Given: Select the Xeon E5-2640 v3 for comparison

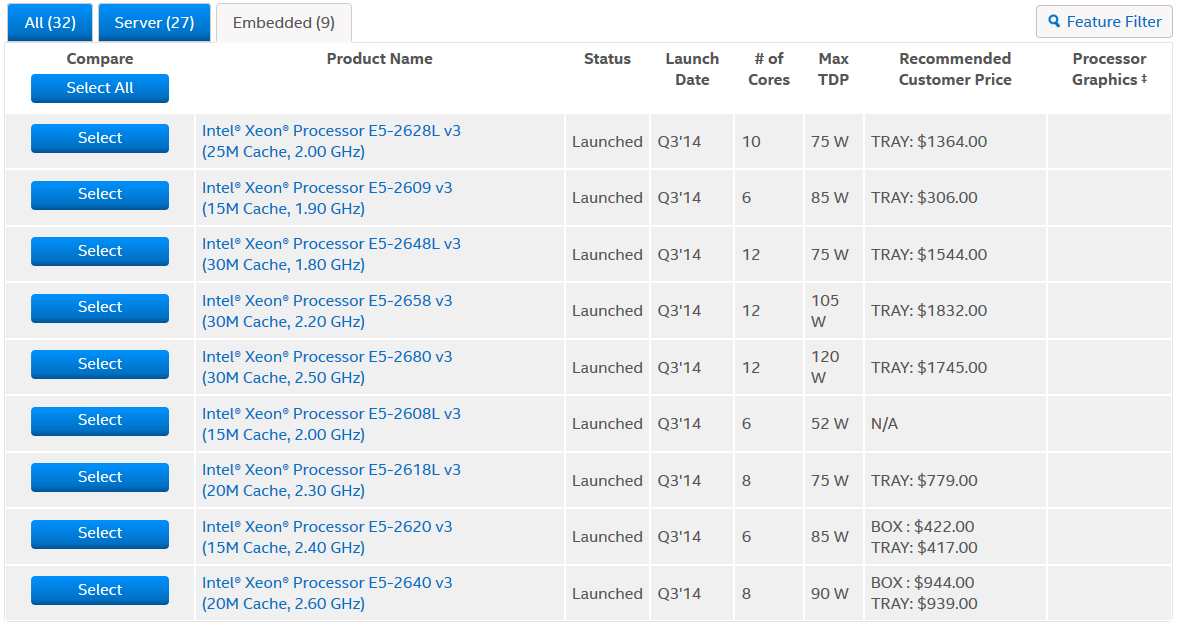Looking at the screenshot, I should click(100, 590).
